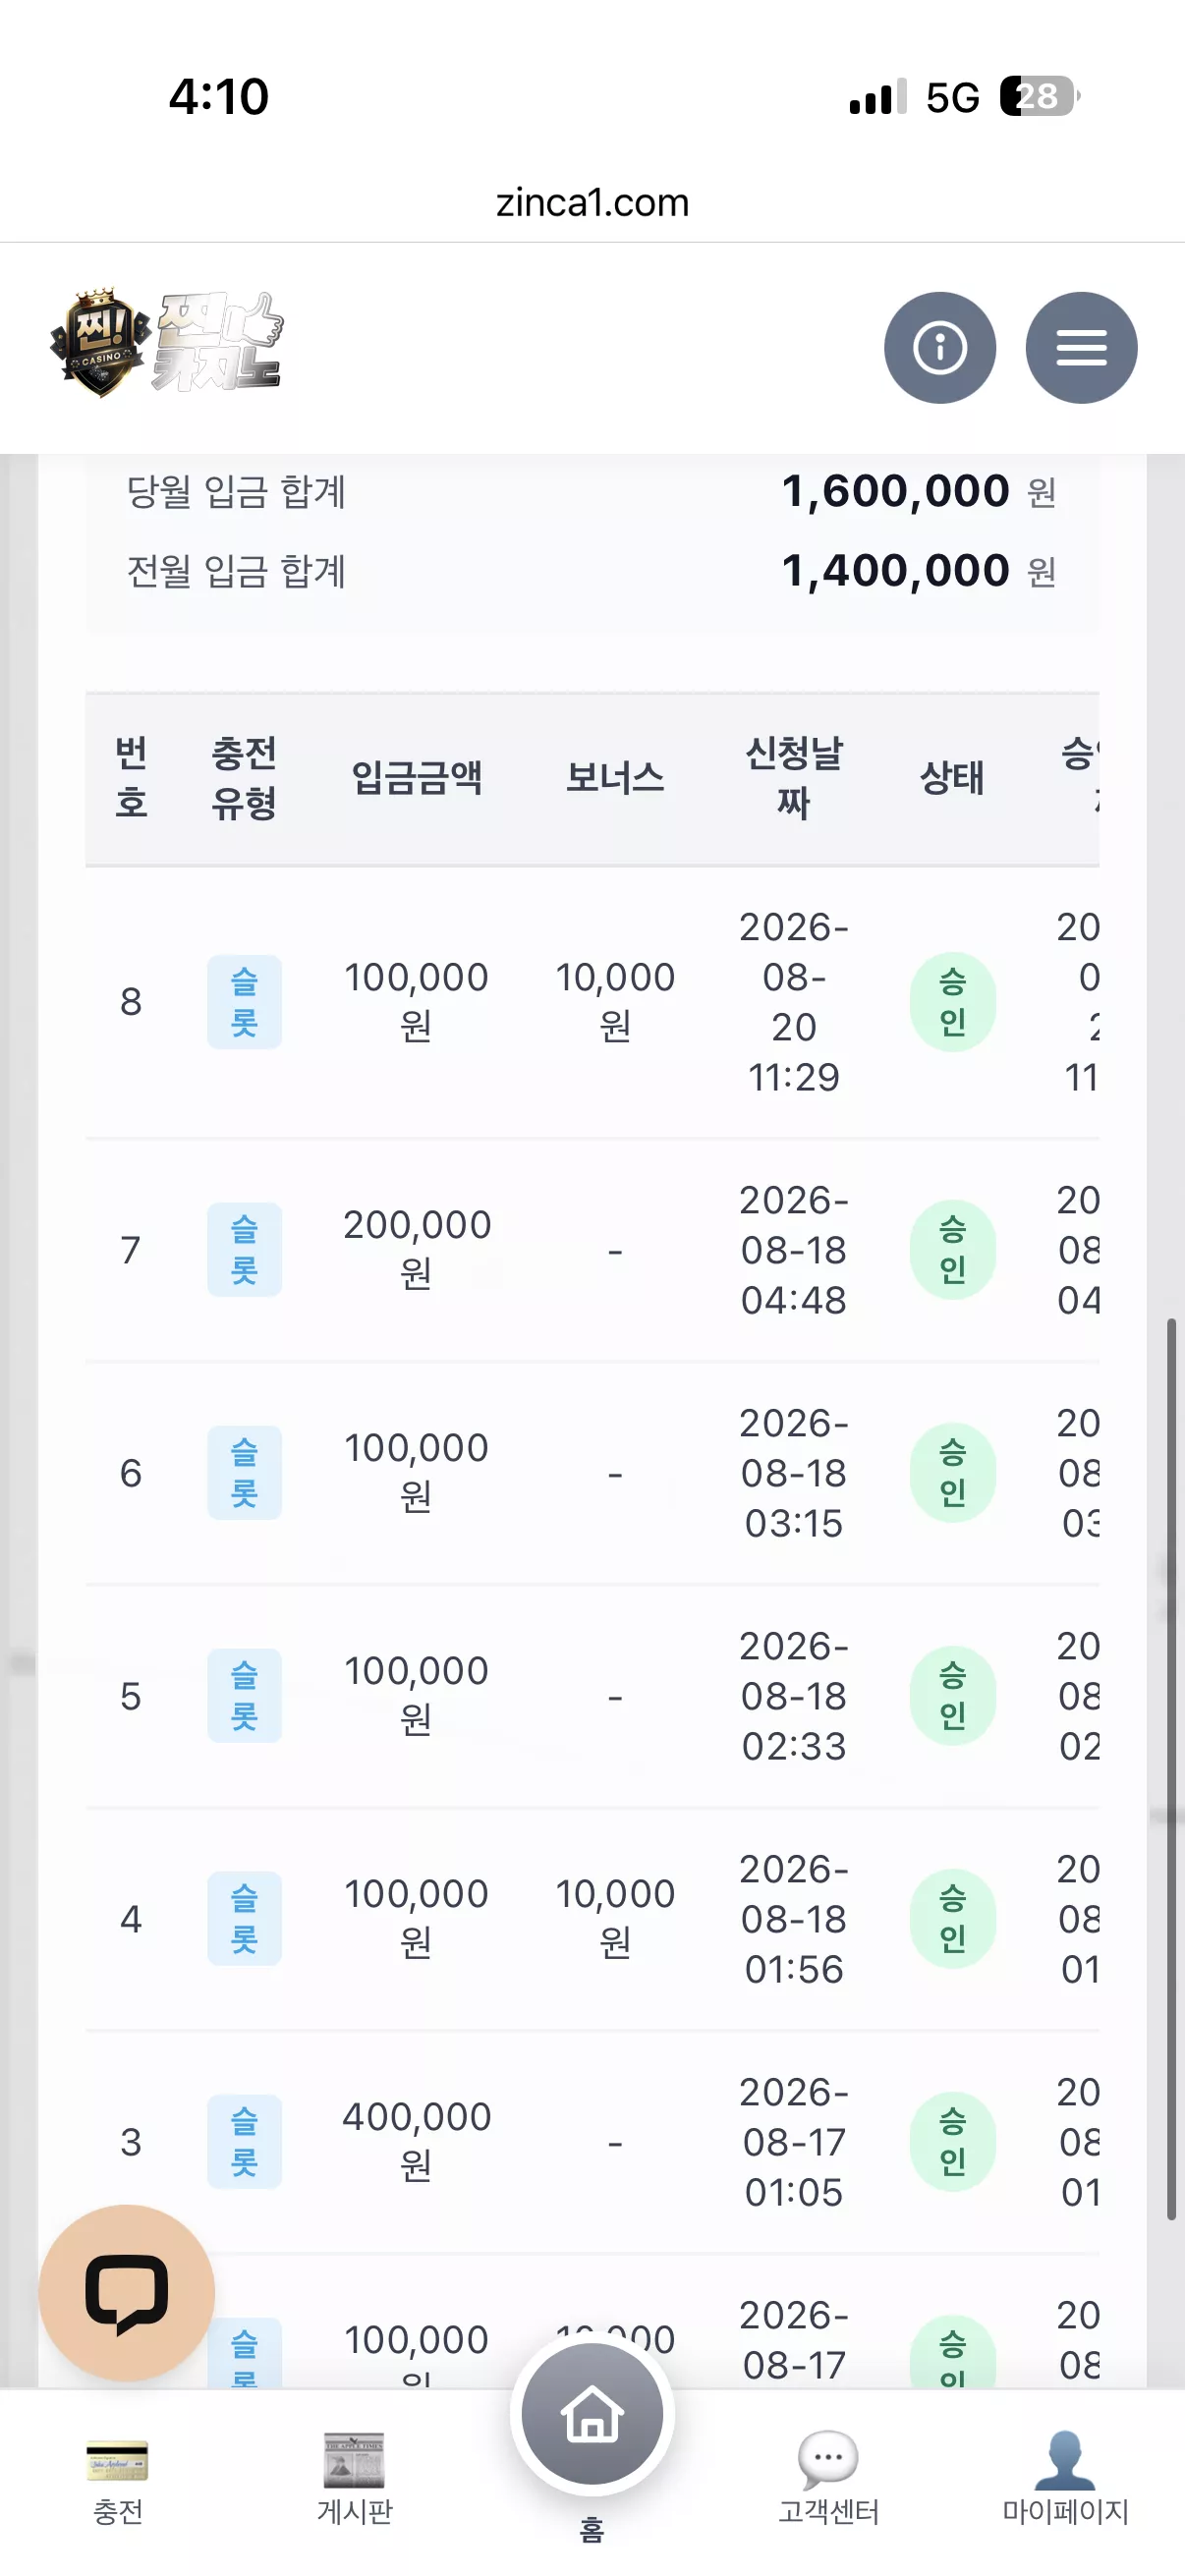
Task: Open the hamburger menu button
Action: coord(1081,348)
